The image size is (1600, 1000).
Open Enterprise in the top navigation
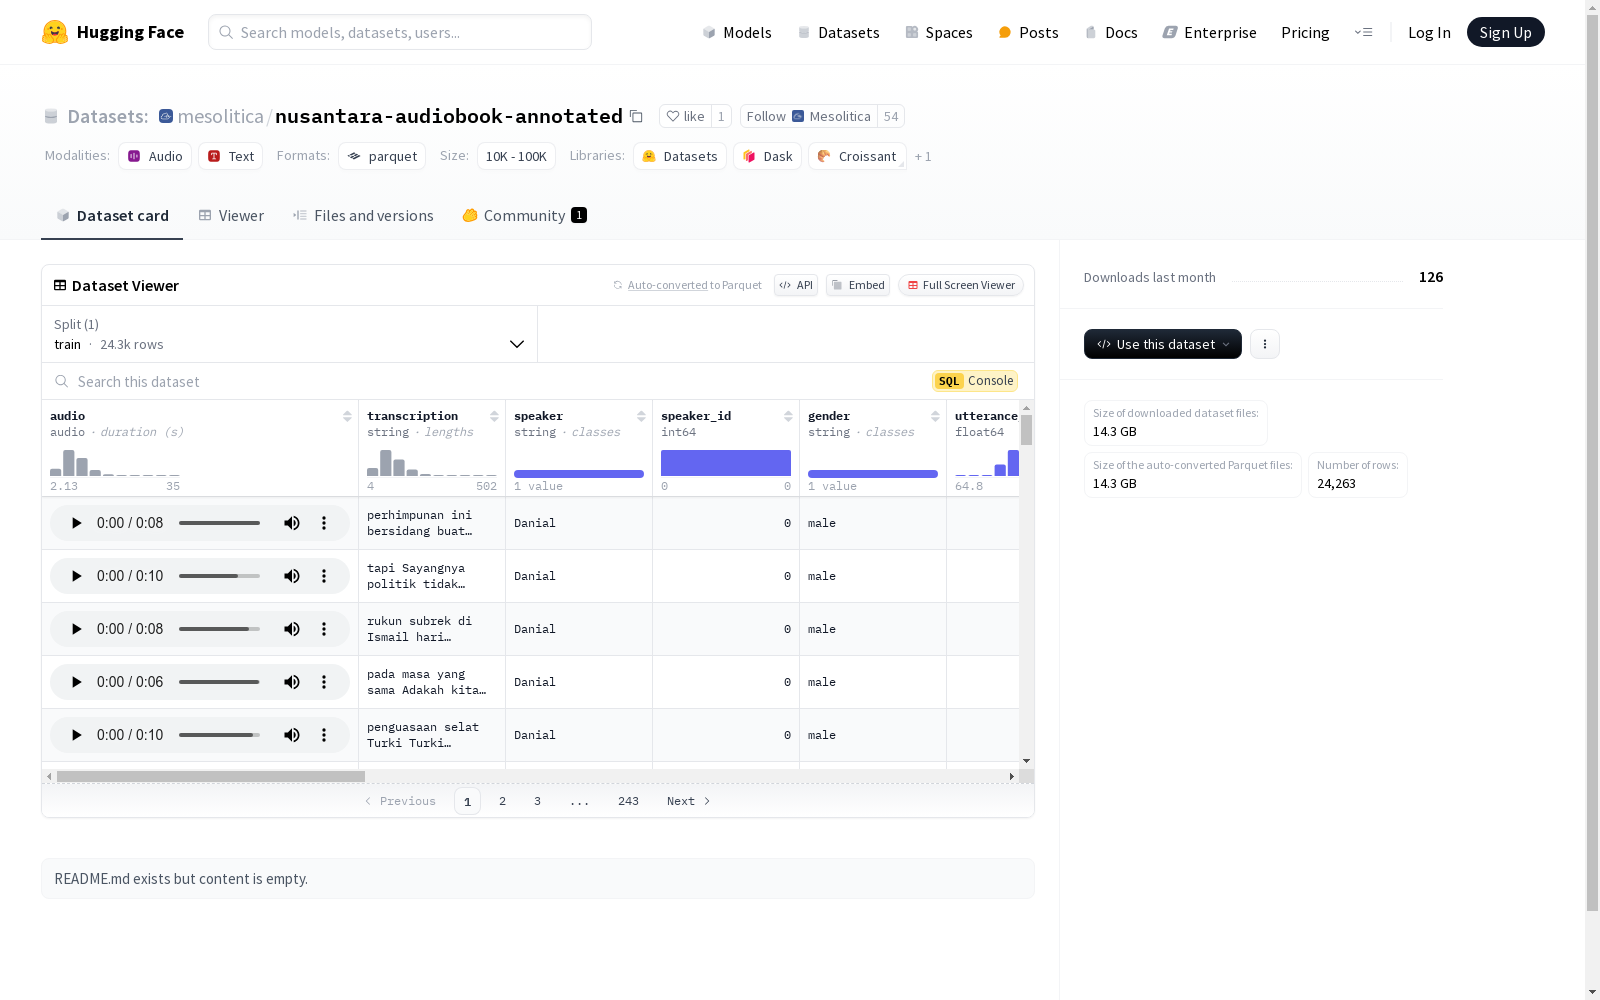pyautogui.click(x=1209, y=32)
